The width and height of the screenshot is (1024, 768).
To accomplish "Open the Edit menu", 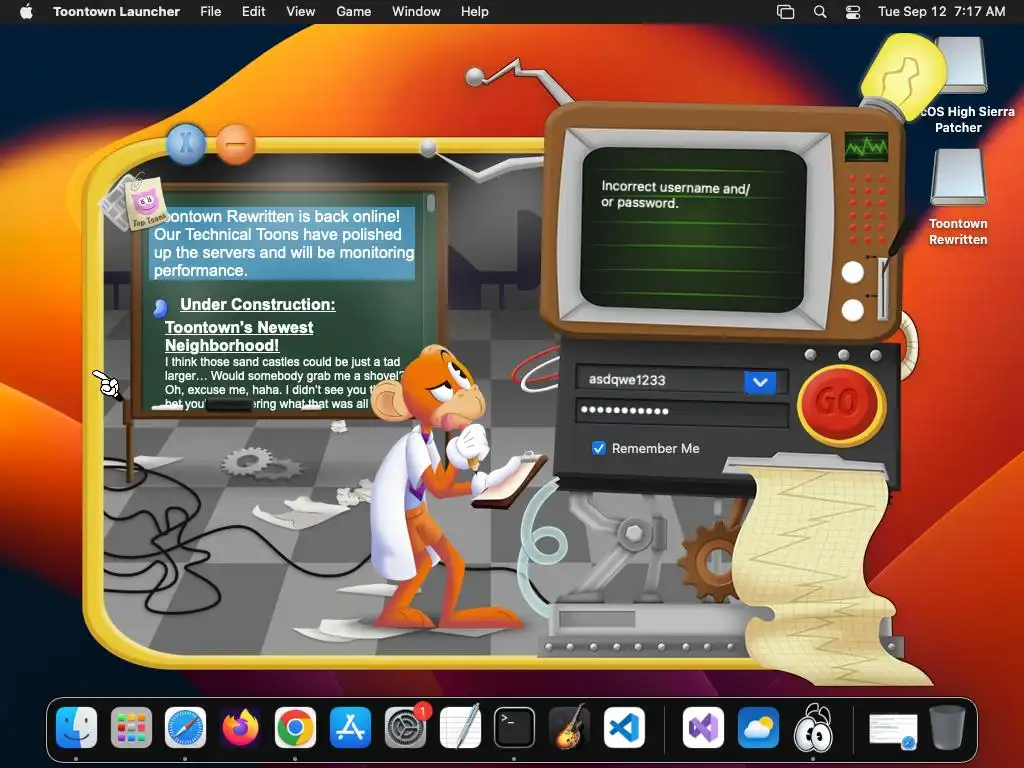I will point(253,12).
